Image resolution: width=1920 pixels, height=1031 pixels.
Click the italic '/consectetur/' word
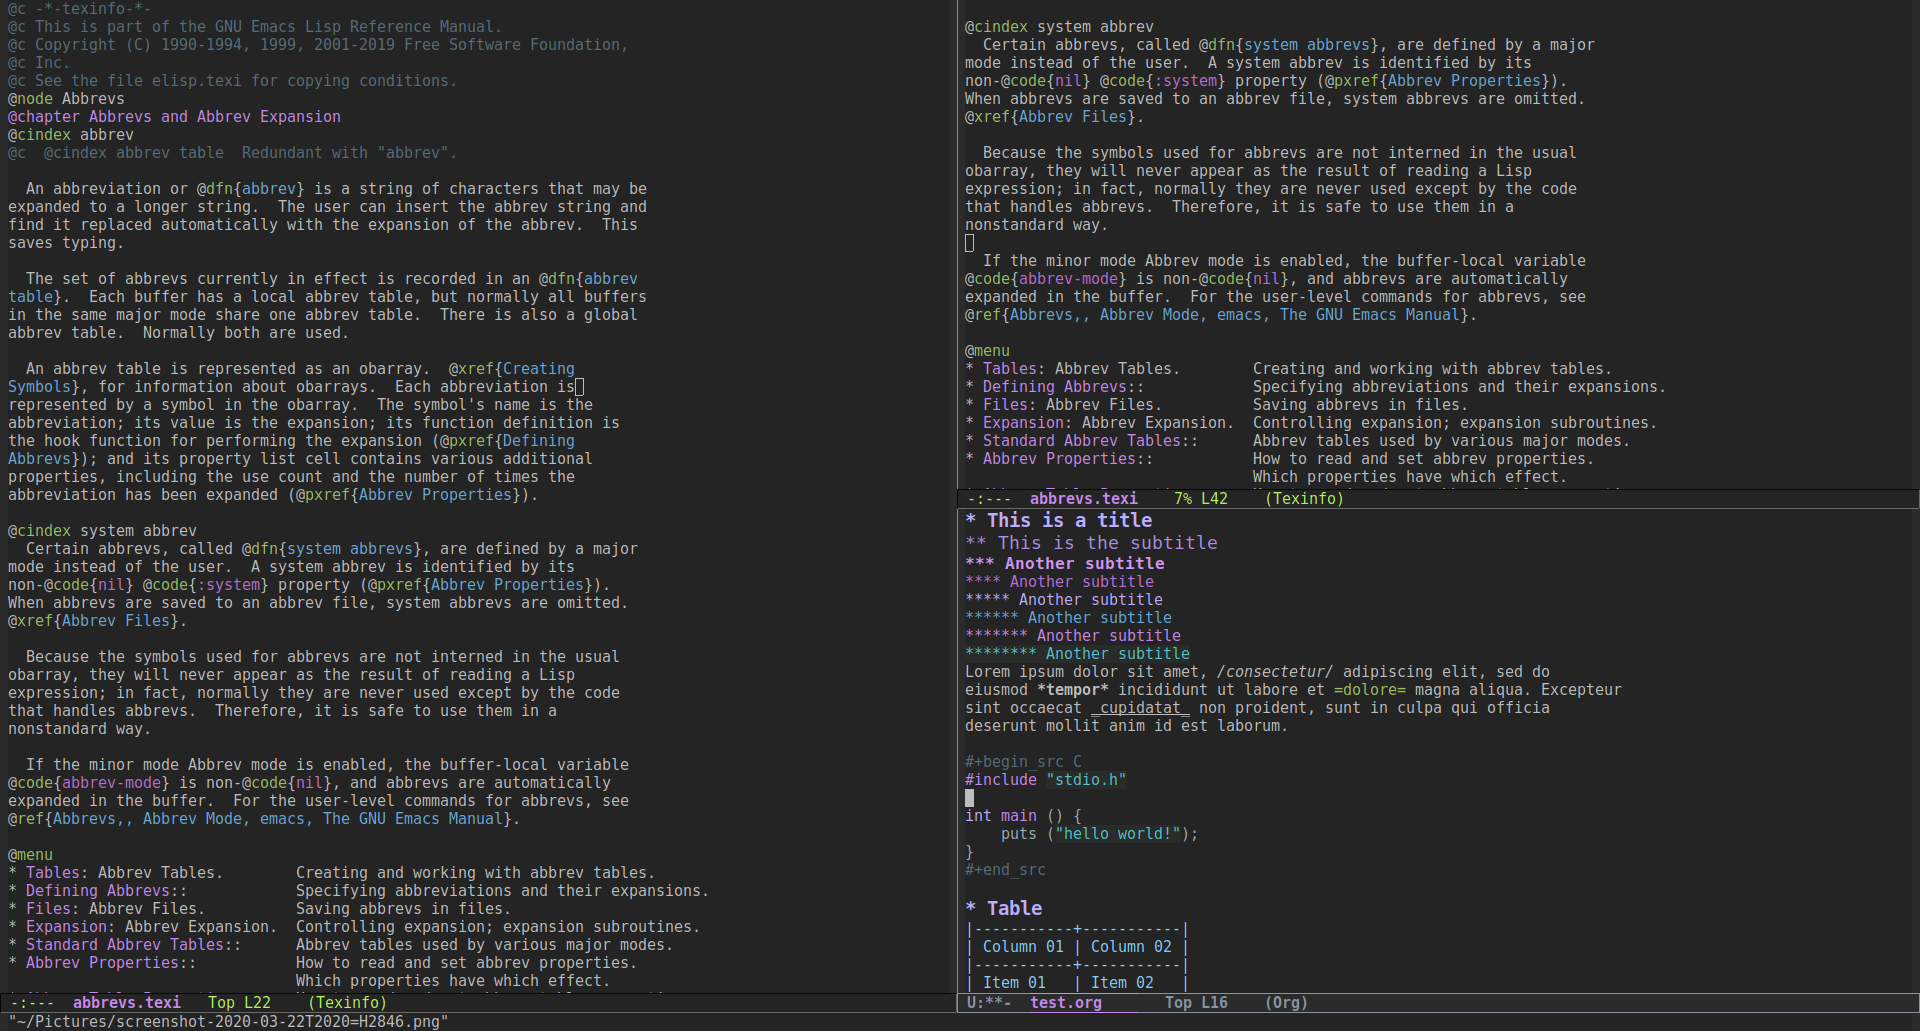pos(1275,671)
